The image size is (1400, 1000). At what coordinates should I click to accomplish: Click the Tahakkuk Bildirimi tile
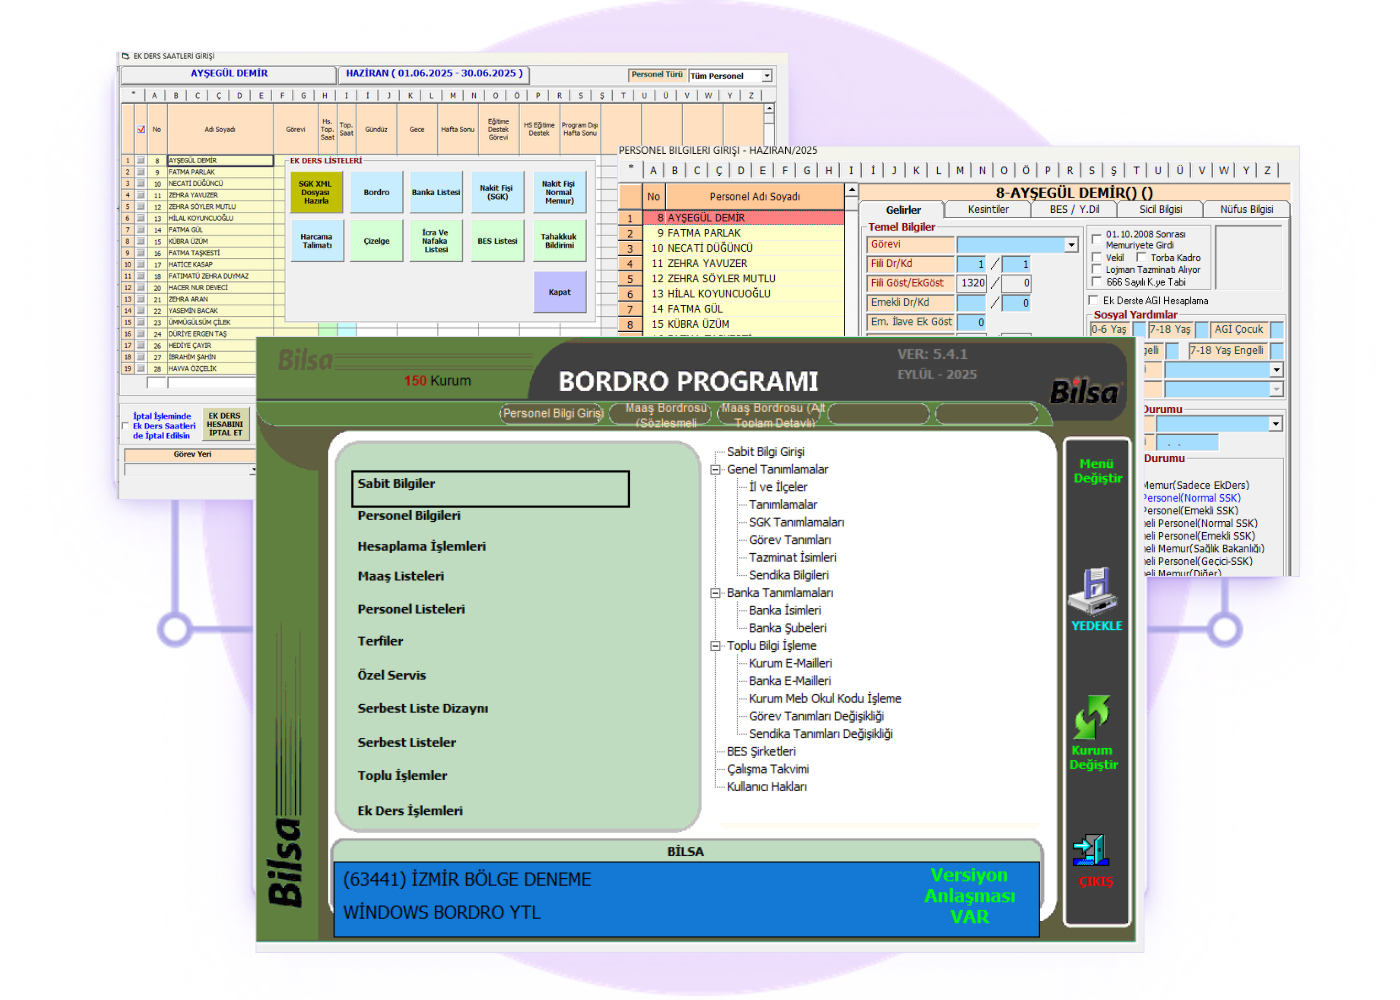tap(559, 241)
